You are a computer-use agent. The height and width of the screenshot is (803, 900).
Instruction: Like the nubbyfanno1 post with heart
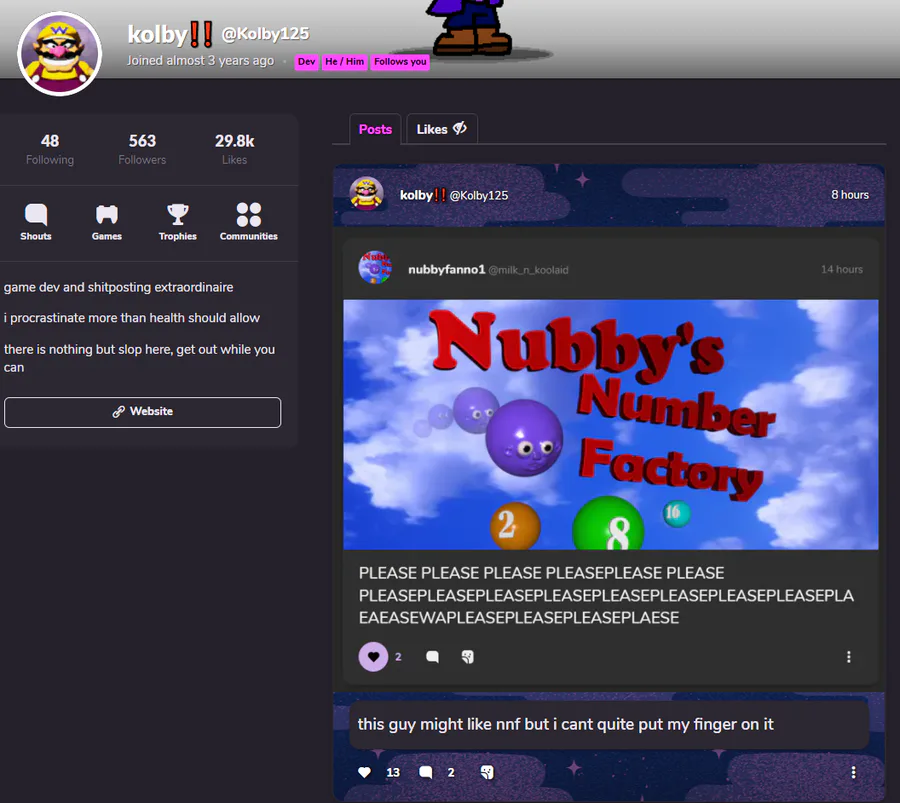373,657
